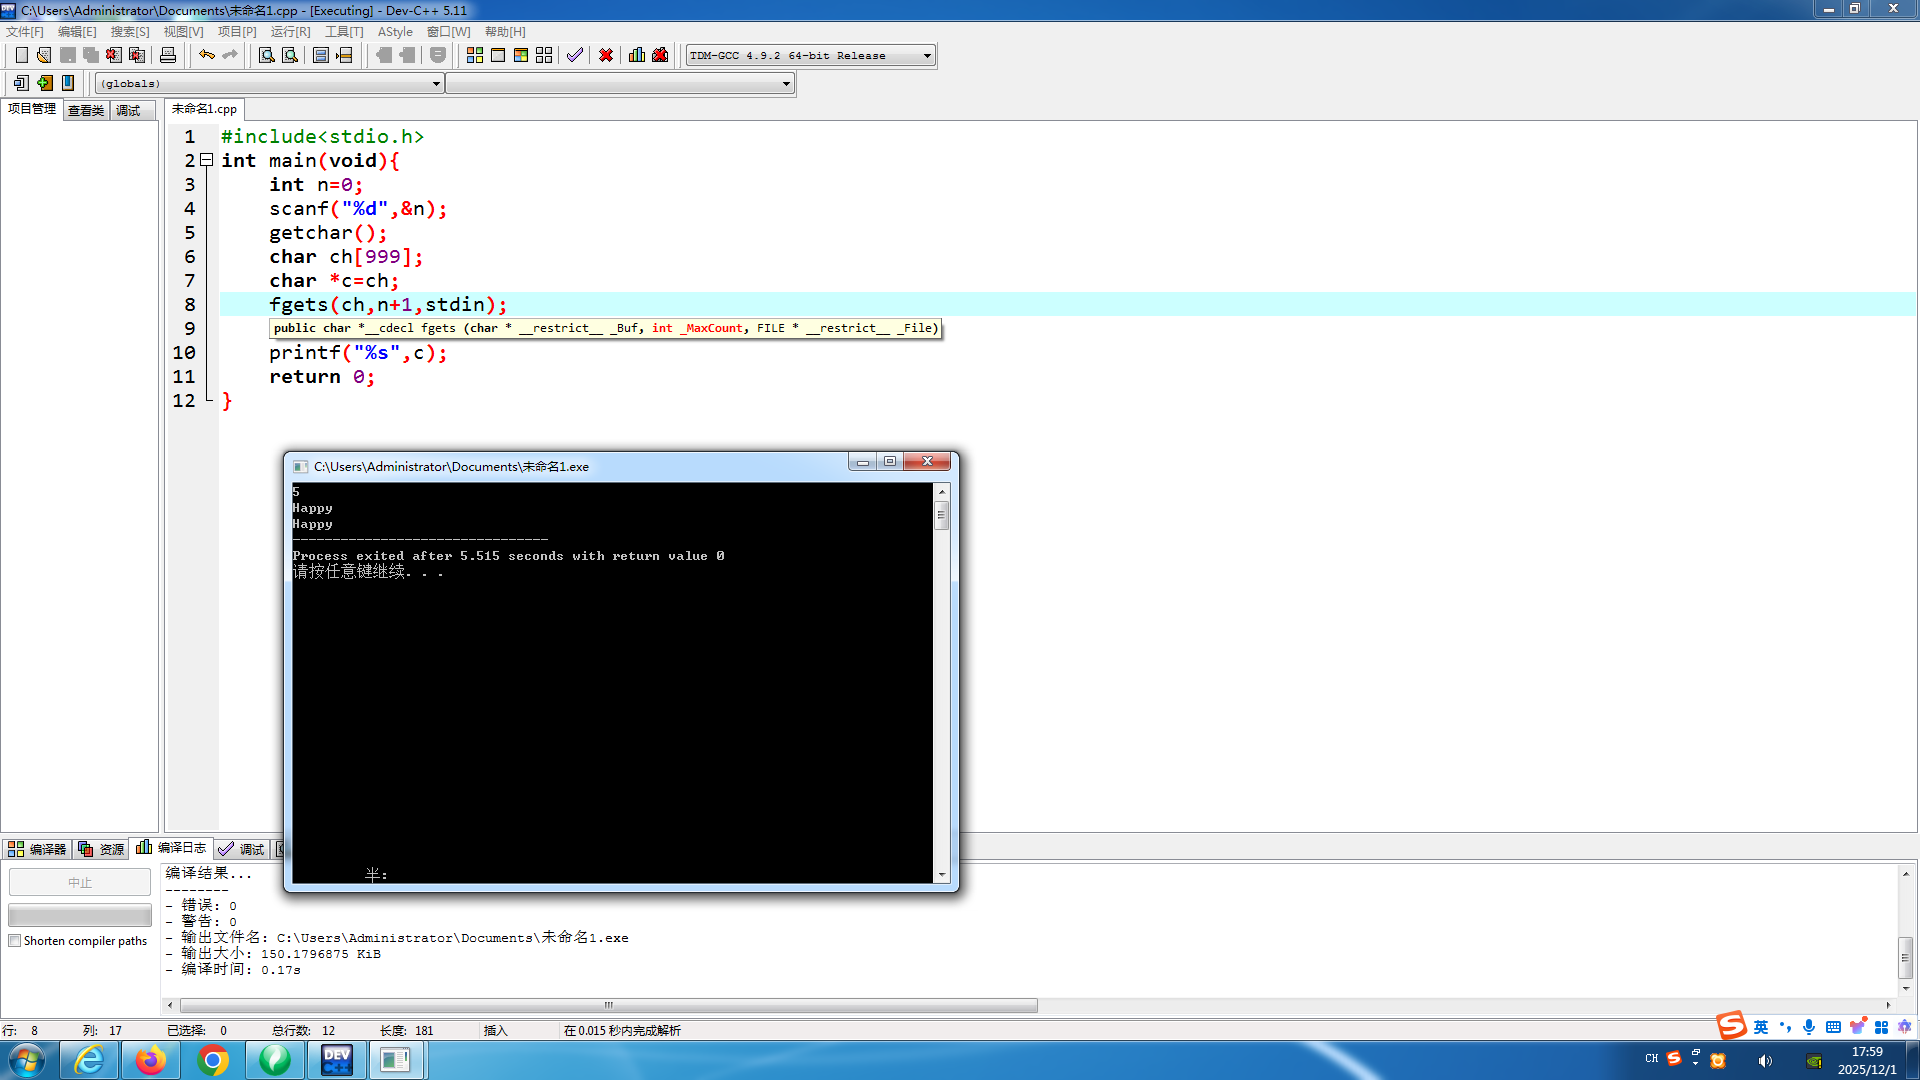
Task: Open the AStyle menu
Action: [x=395, y=32]
